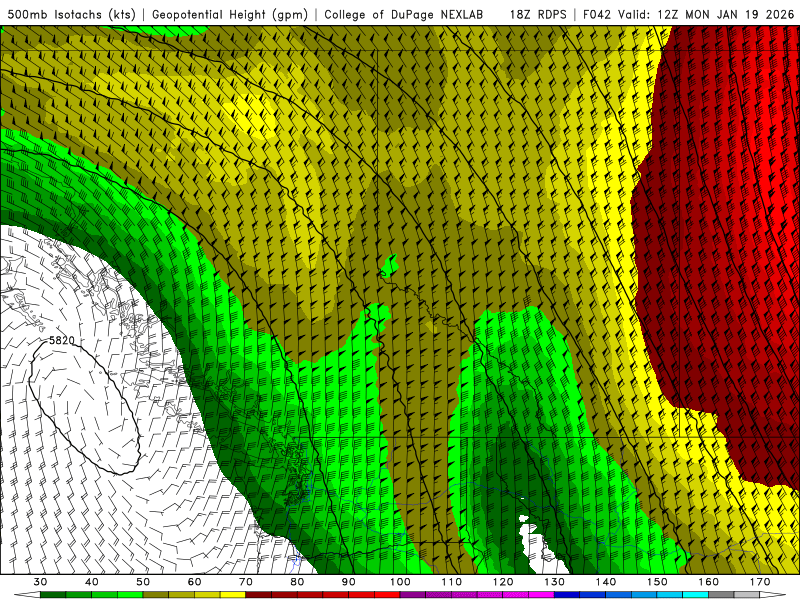Click the 170 knot legend label
The width and height of the screenshot is (800, 600).
point(760,582)
